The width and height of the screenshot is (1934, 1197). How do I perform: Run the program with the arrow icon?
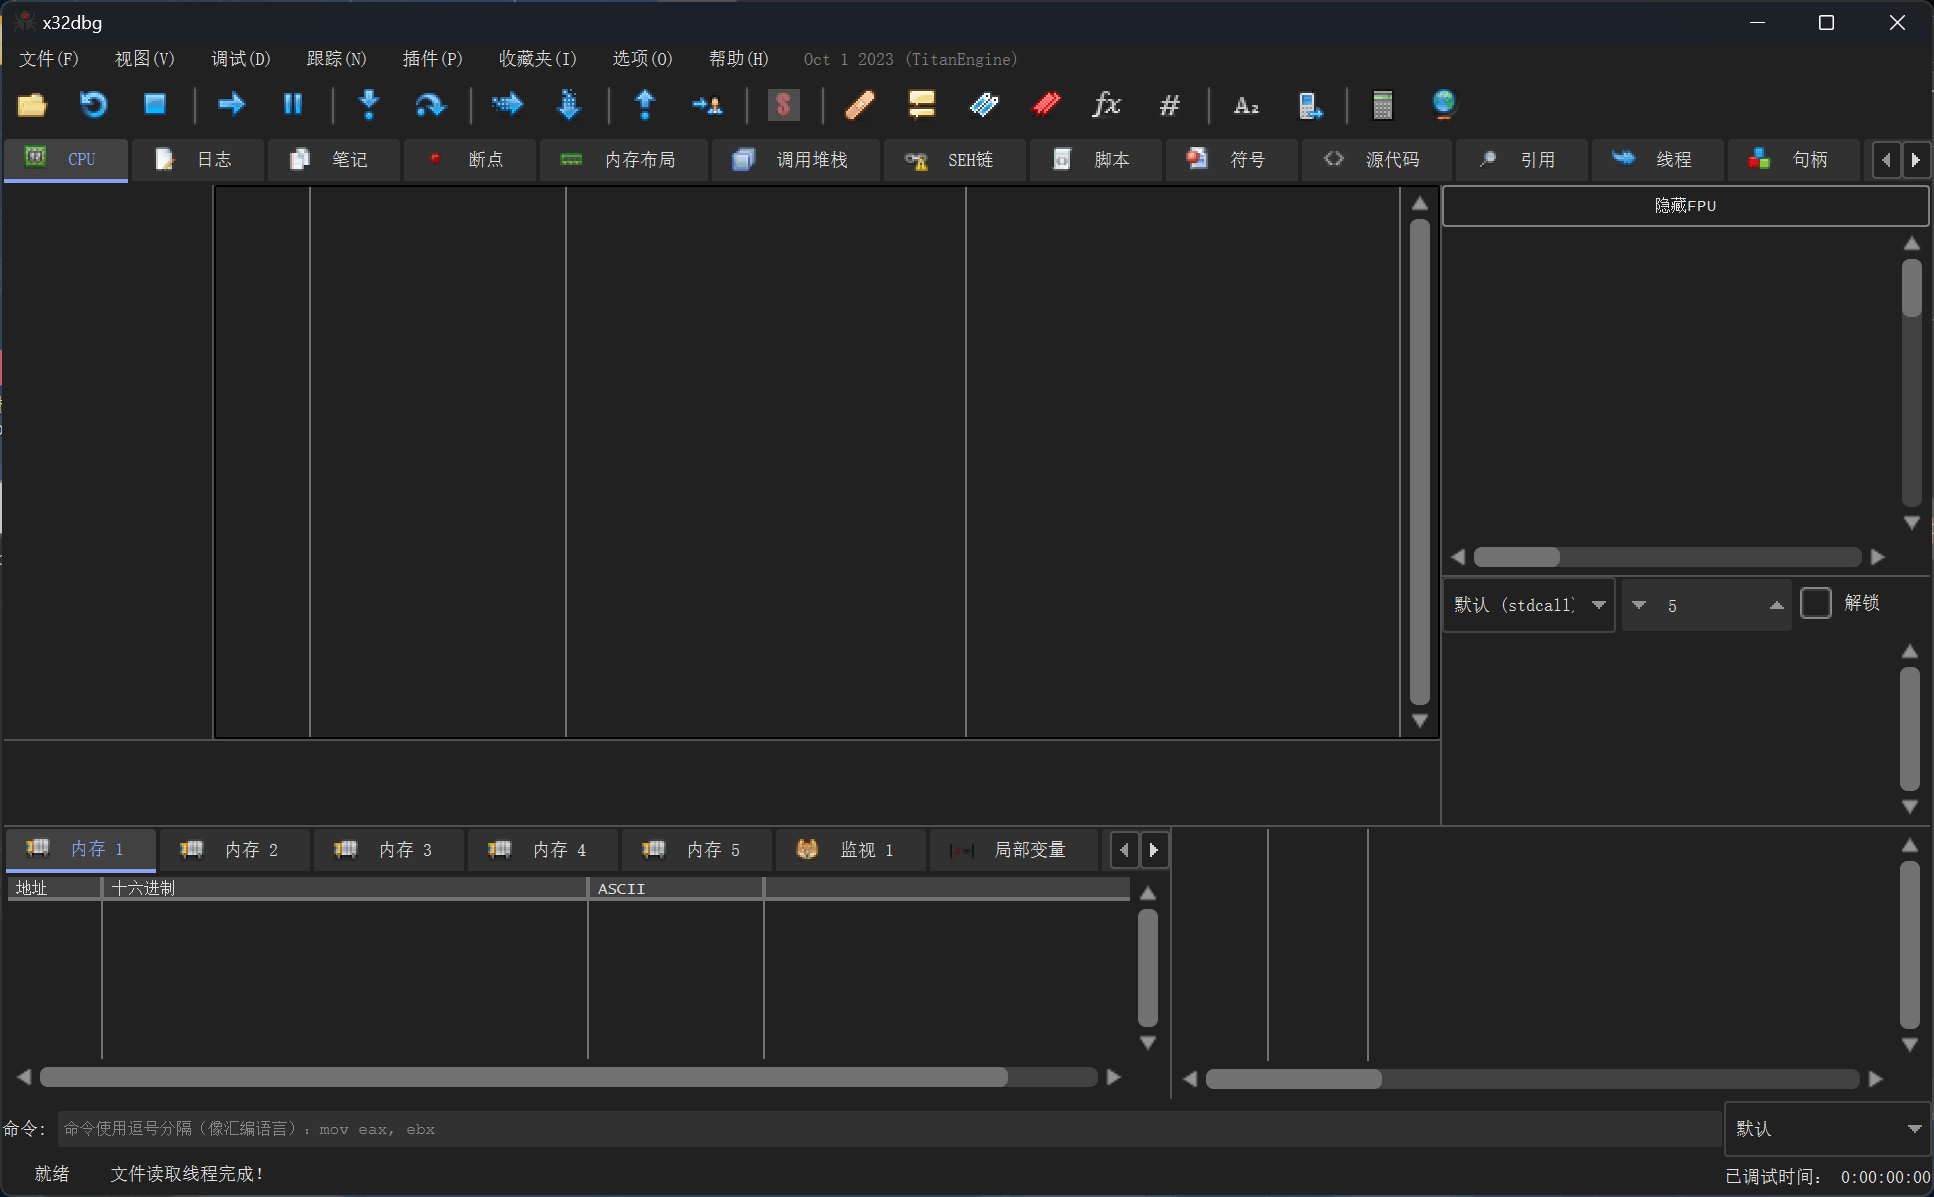pyautogui.click(x=231, y=104)
